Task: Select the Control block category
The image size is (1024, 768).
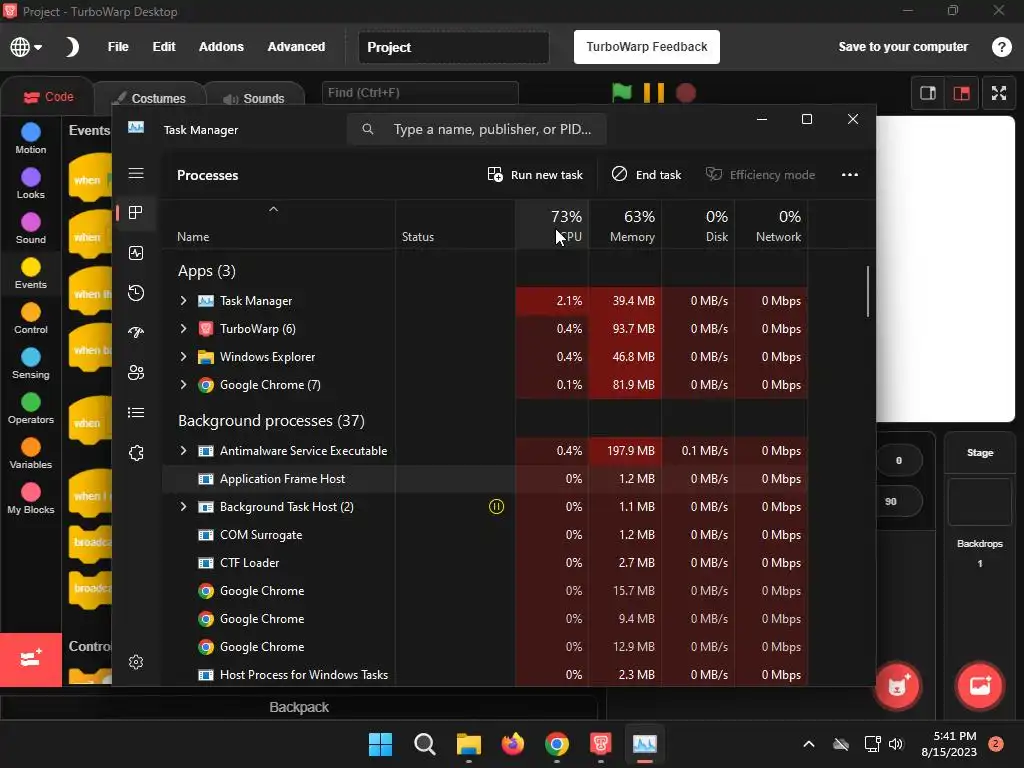Action: tap(31, 319)
